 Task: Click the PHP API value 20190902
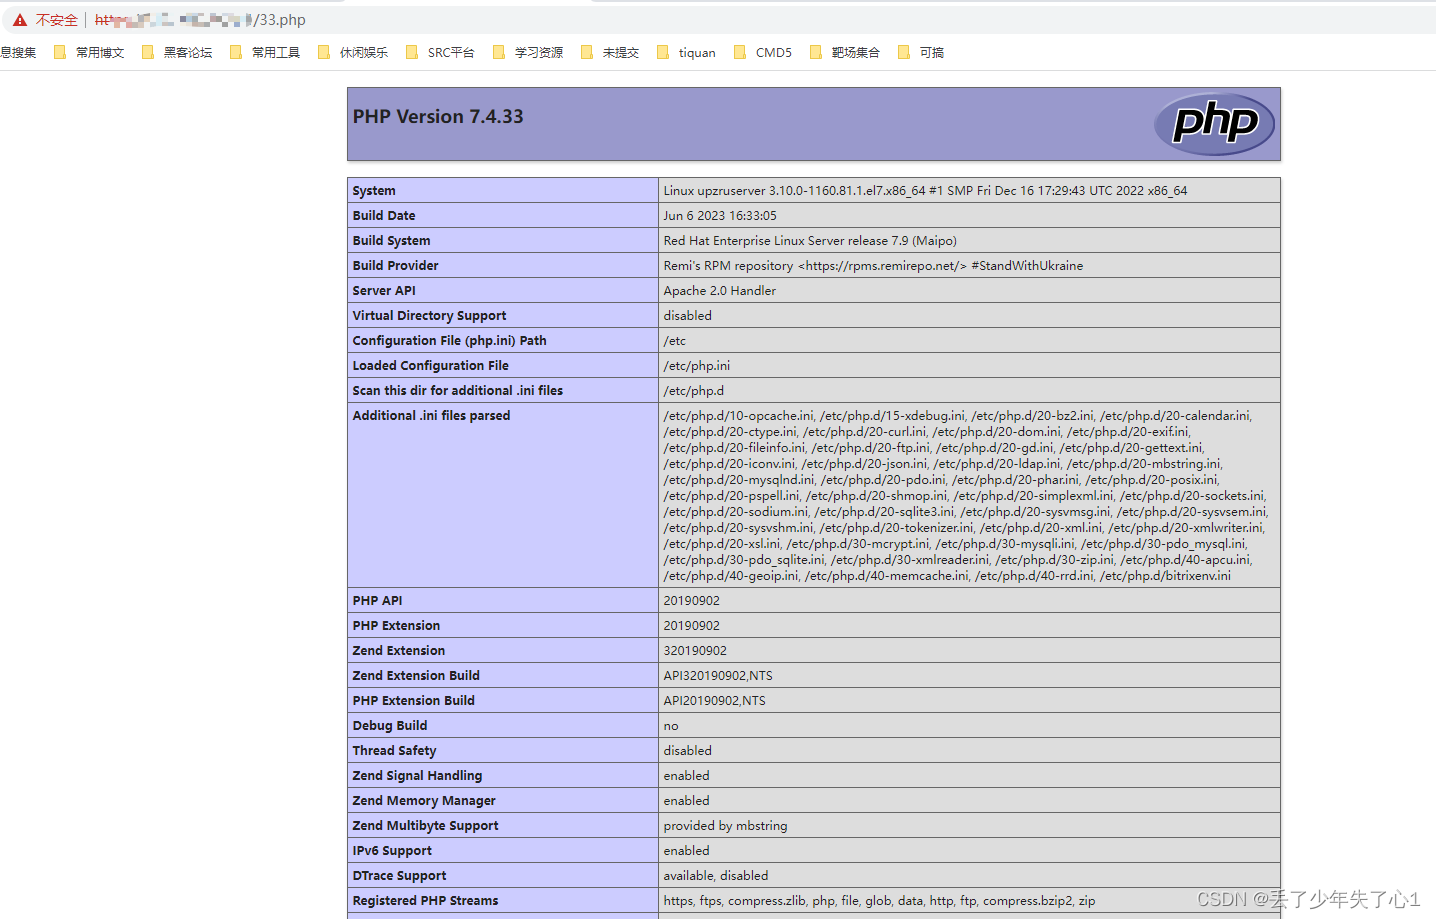[x=692, y=601]
